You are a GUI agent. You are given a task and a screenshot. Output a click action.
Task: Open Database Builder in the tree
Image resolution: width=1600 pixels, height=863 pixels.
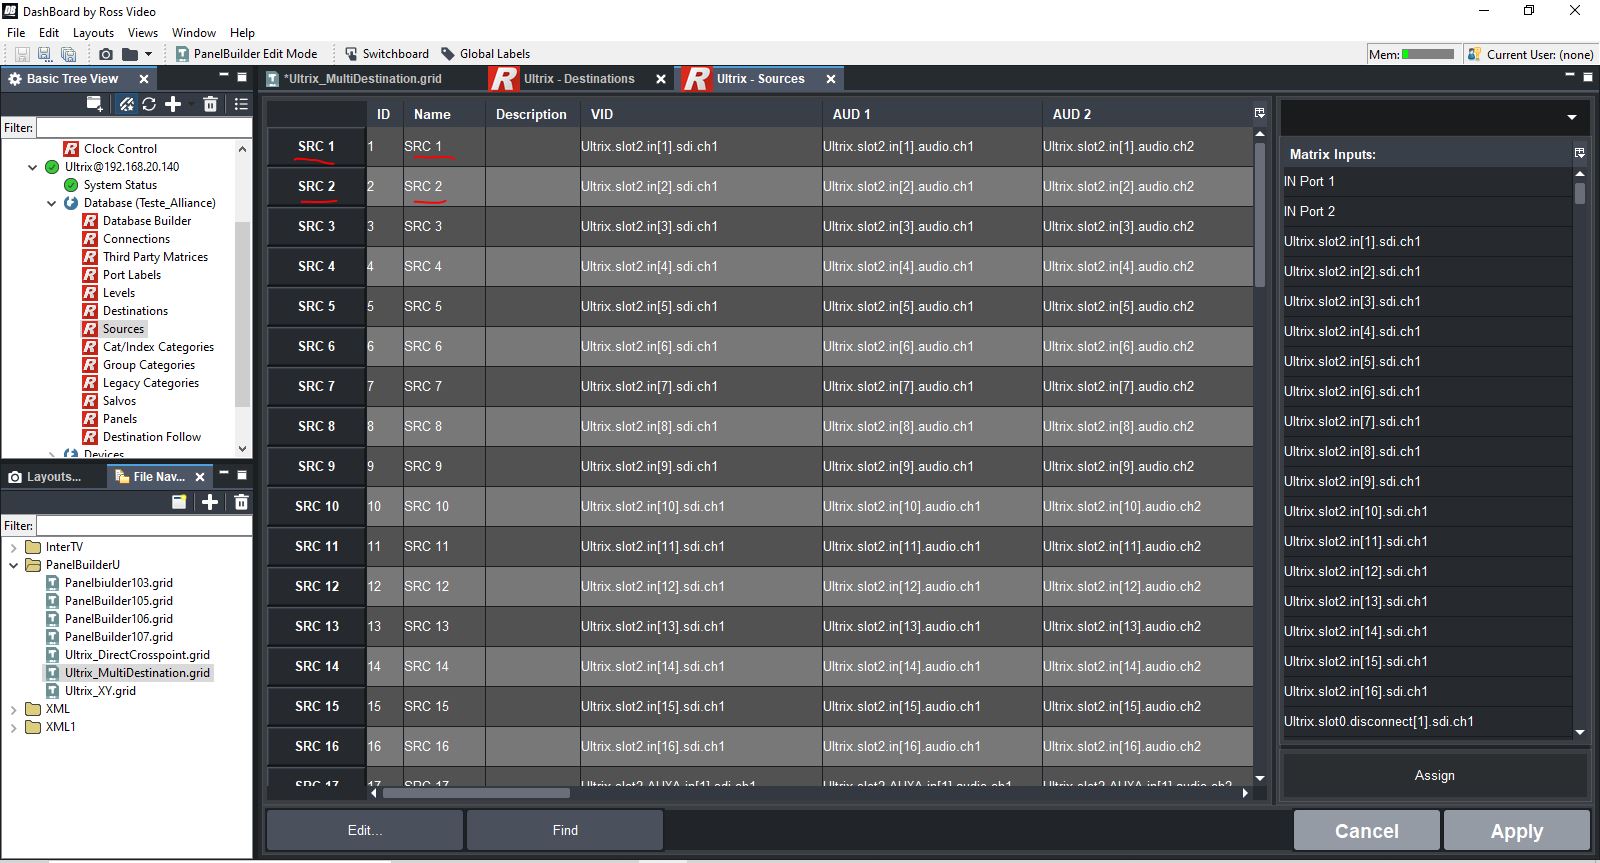(x=147, y=221)
